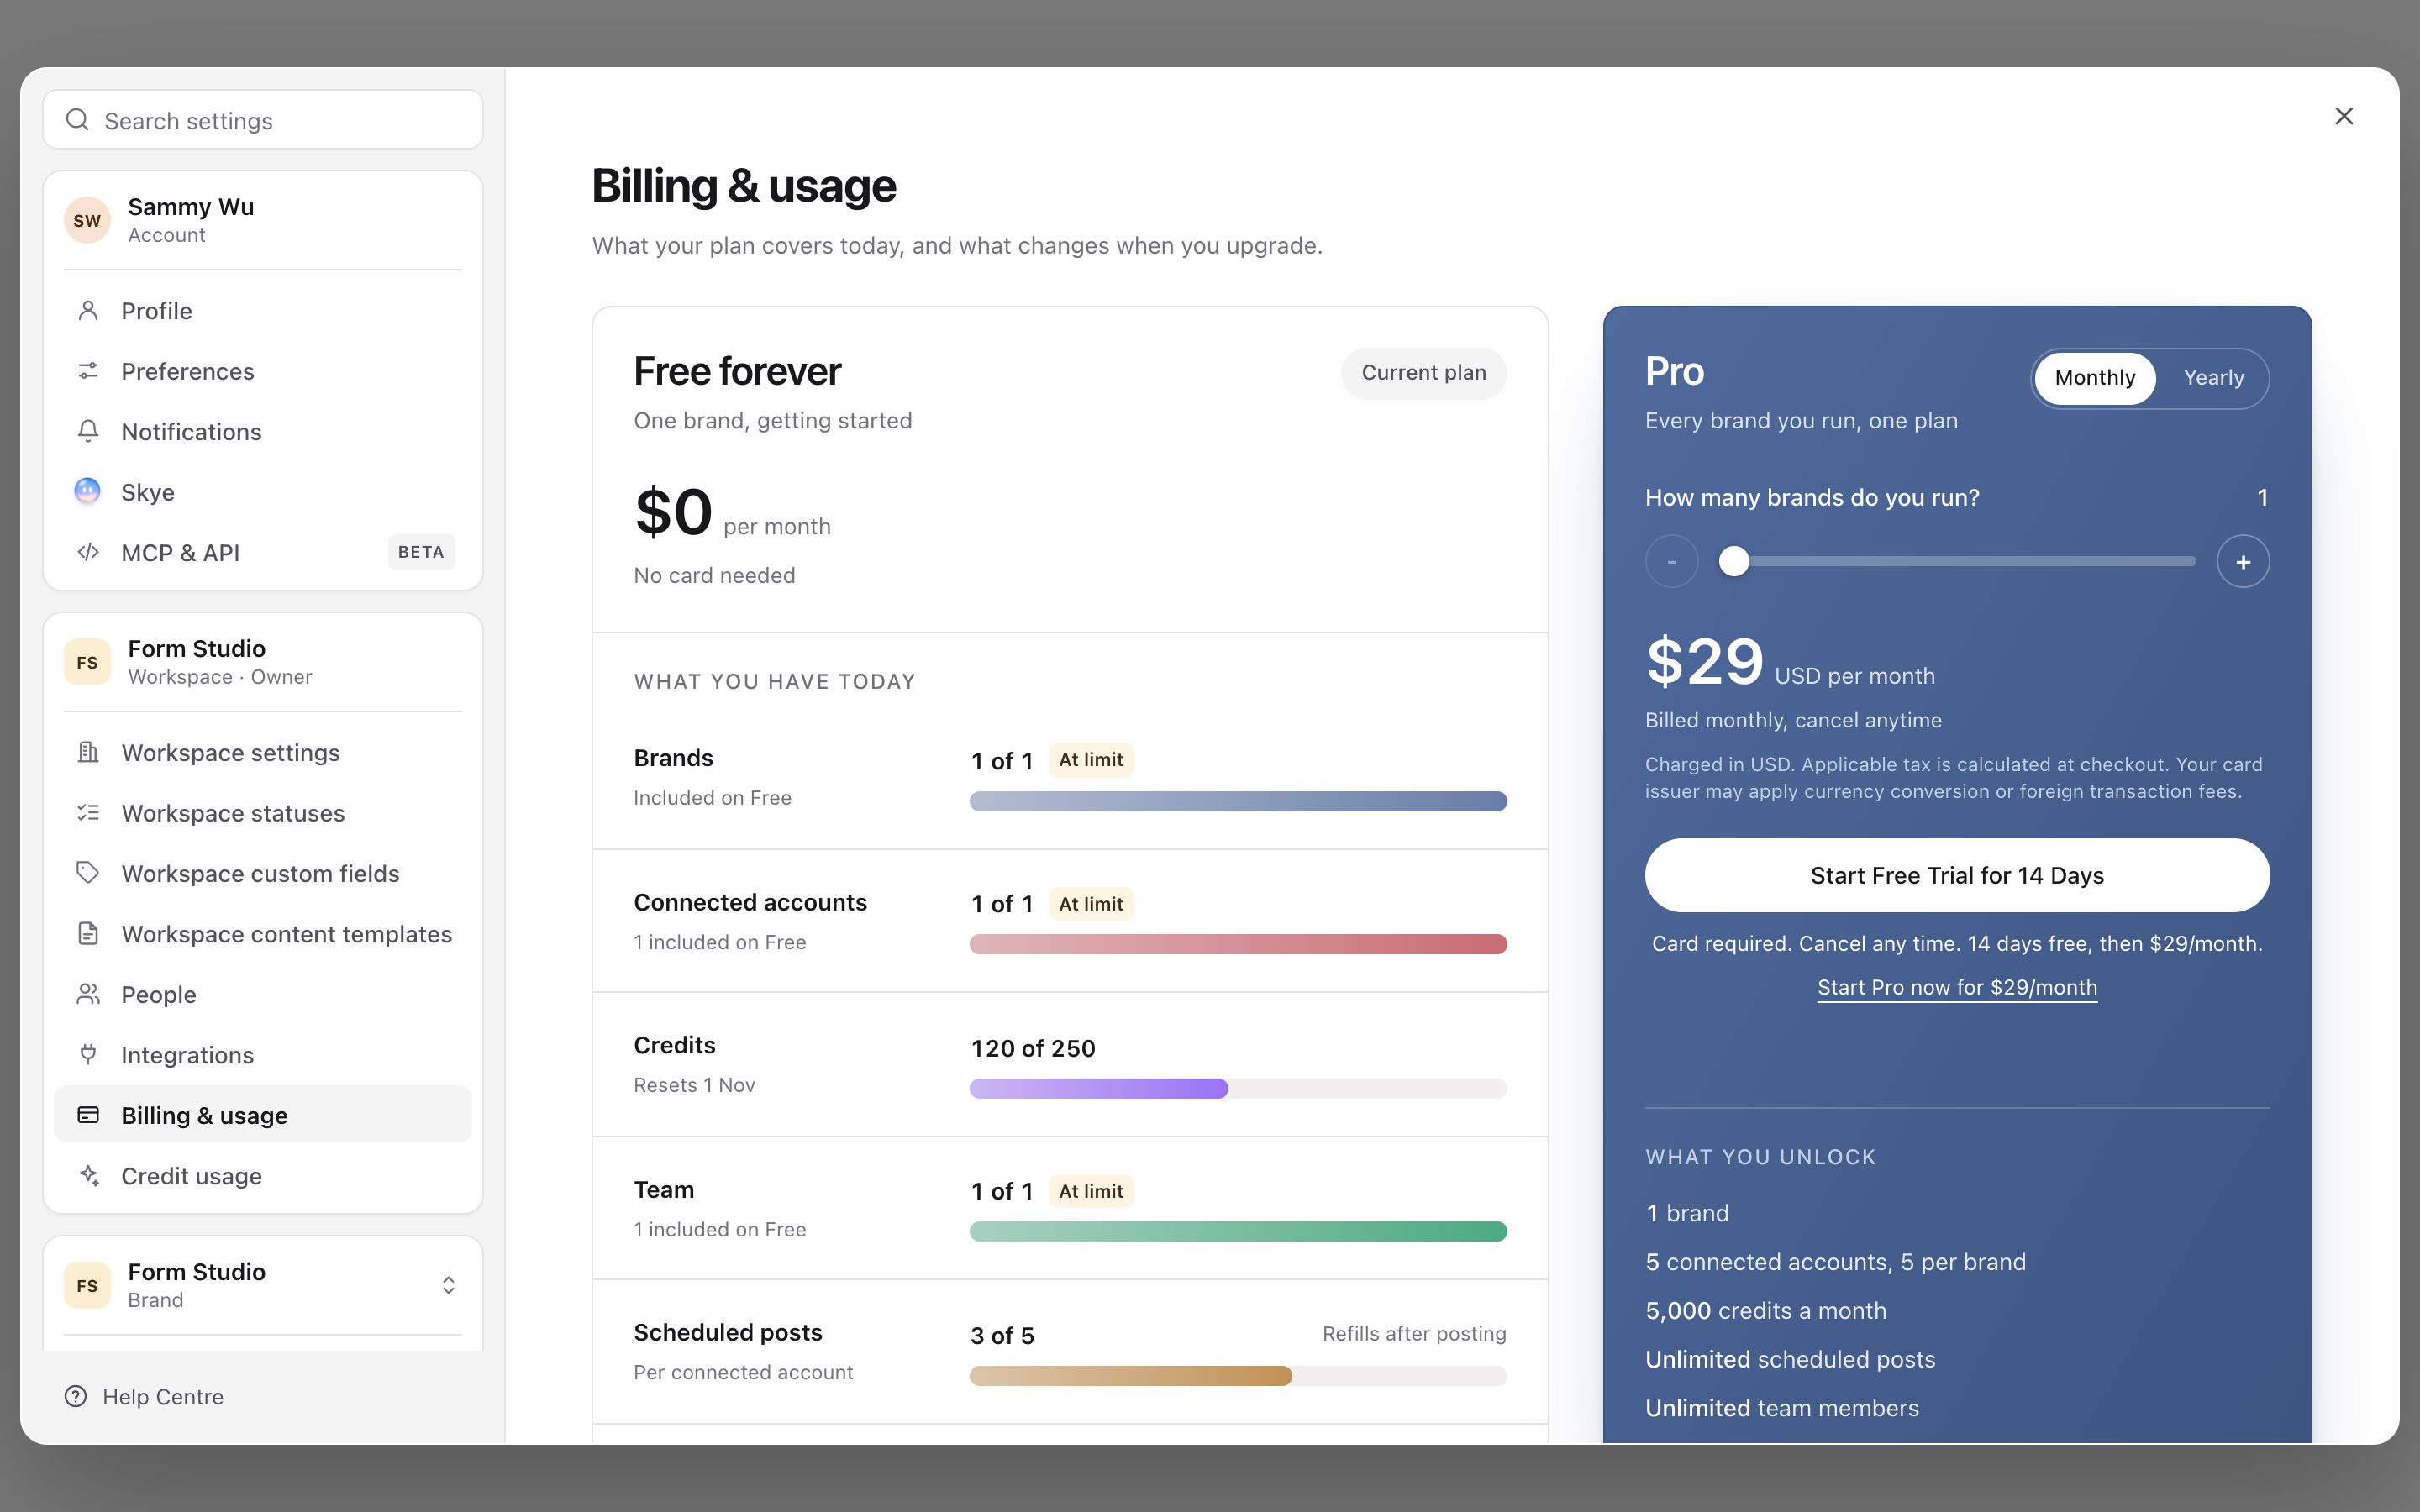This screenshot has width=2420, height=1512.
Task: Click the Workspace custom fields tag icon
Action: [x=88, y=873]
